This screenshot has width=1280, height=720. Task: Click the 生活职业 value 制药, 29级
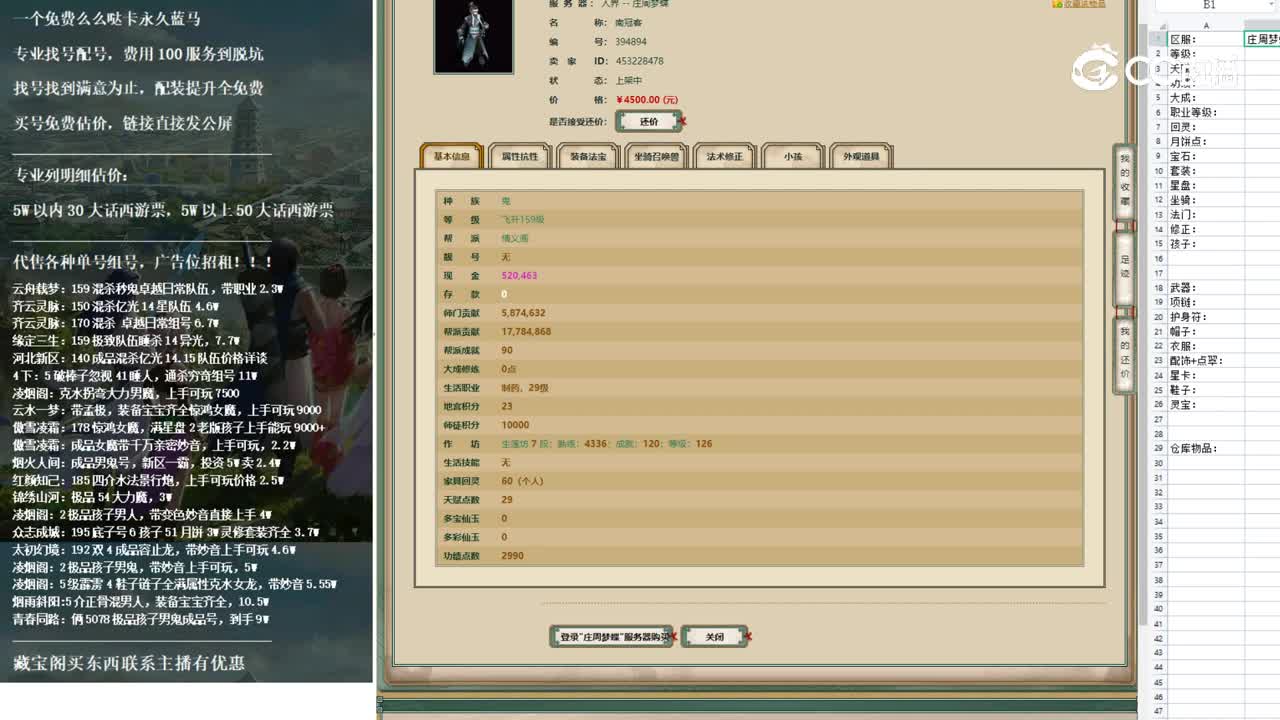524,388
